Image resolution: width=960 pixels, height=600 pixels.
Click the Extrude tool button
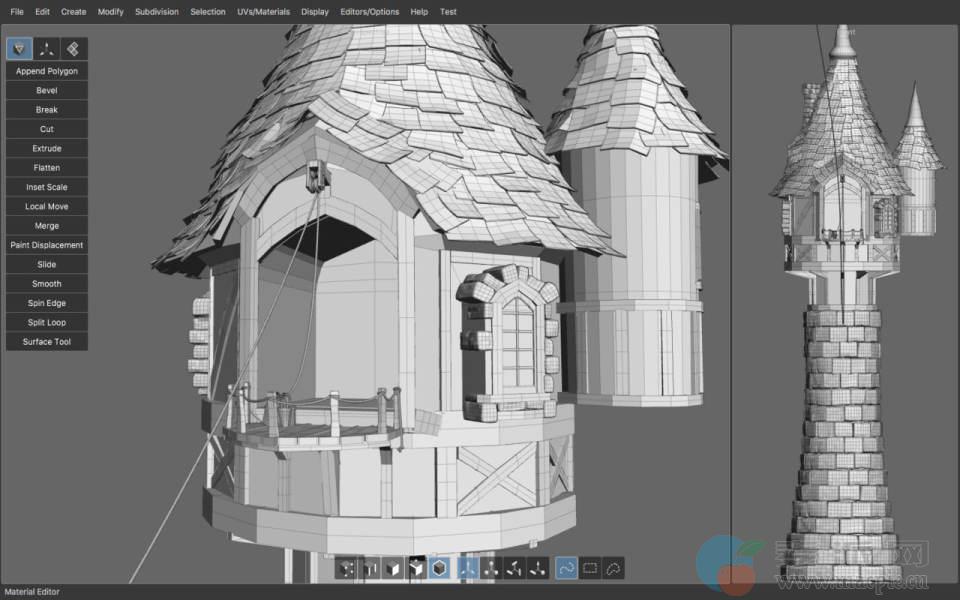click(47, 148)
